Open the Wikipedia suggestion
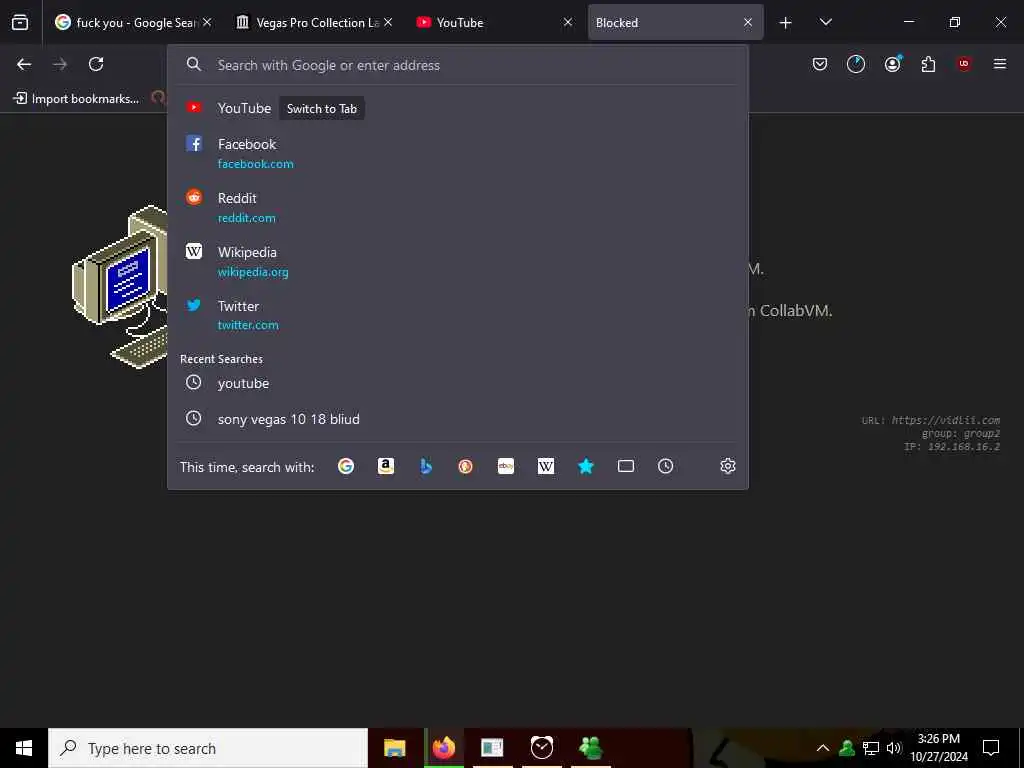 (457, 261)
